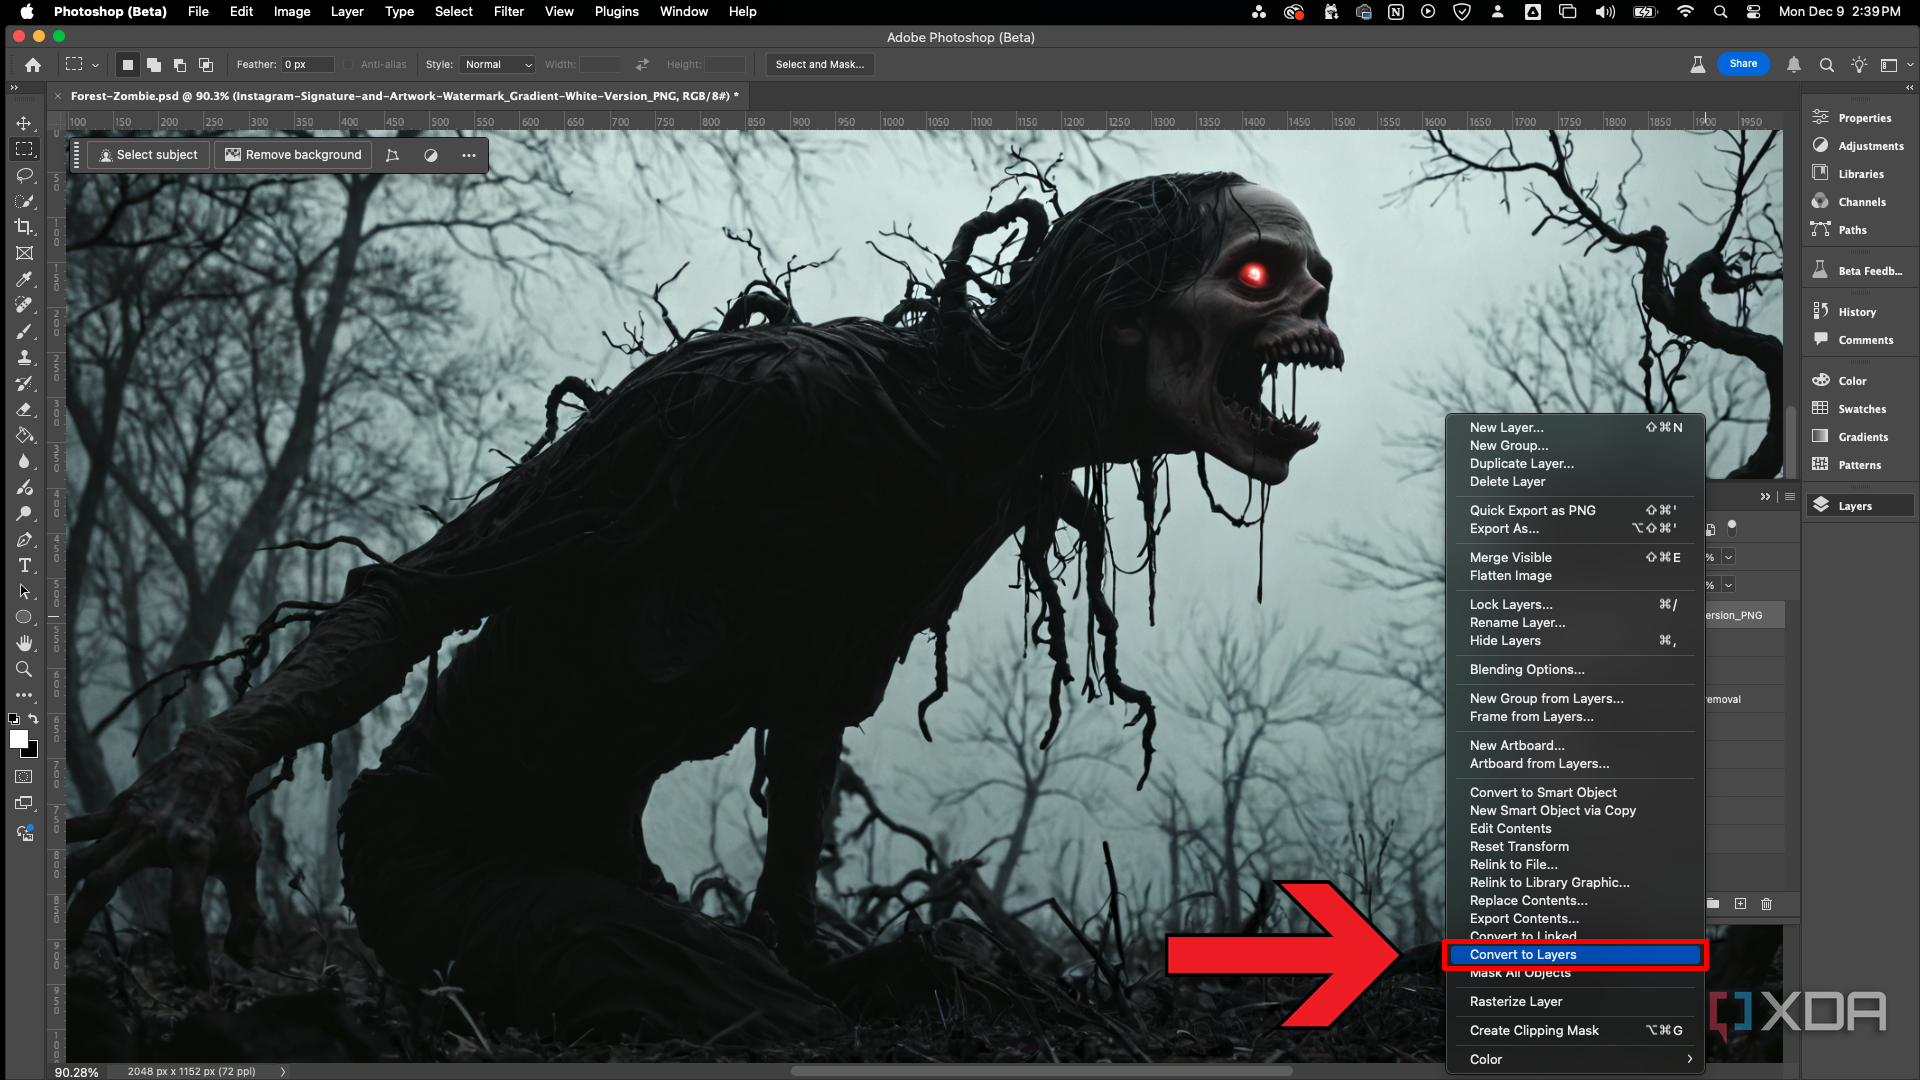Click the Select subject button
The width and height of the screenshot is (1920, 1080).
click(149, 155)
